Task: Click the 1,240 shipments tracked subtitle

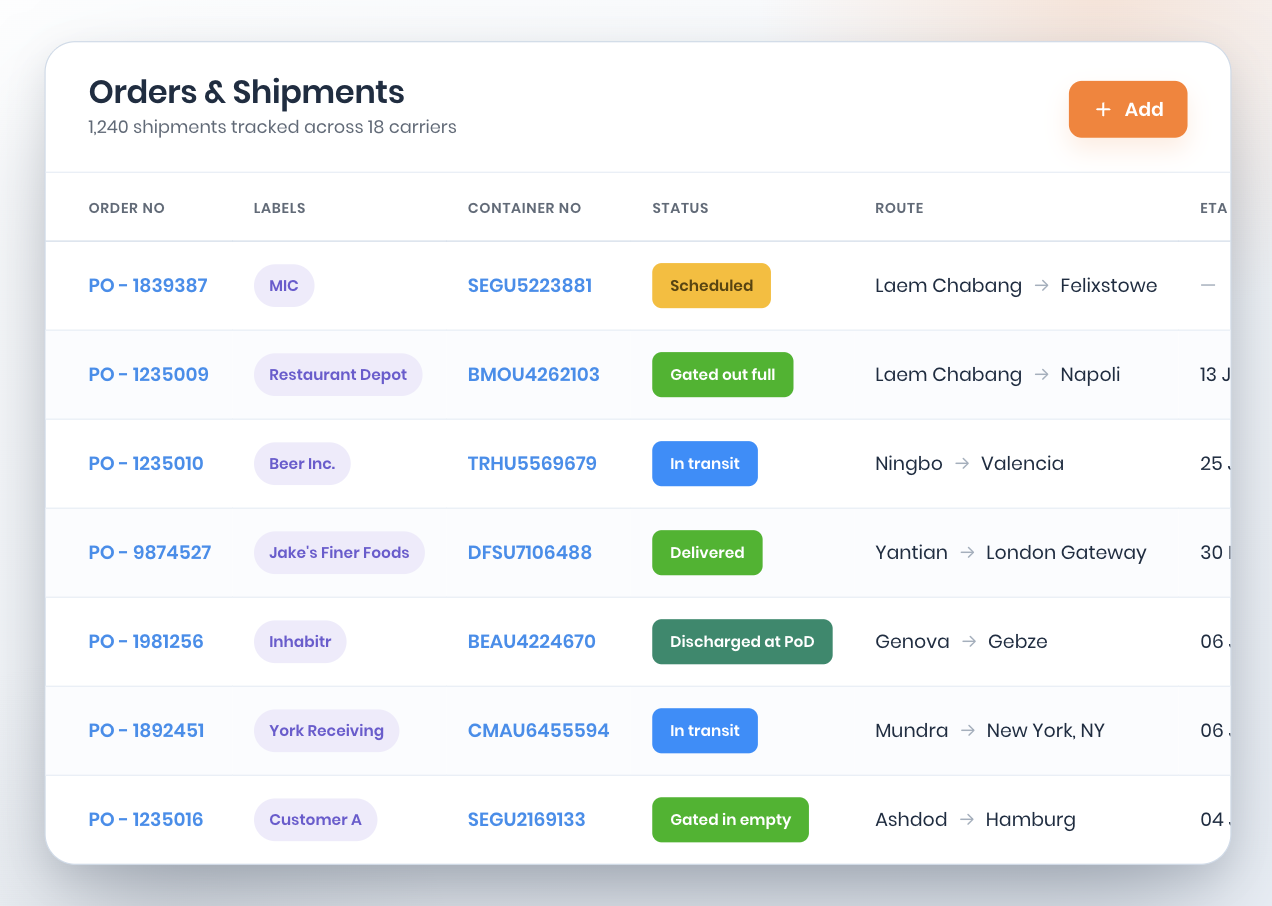Action: (273, 127)
